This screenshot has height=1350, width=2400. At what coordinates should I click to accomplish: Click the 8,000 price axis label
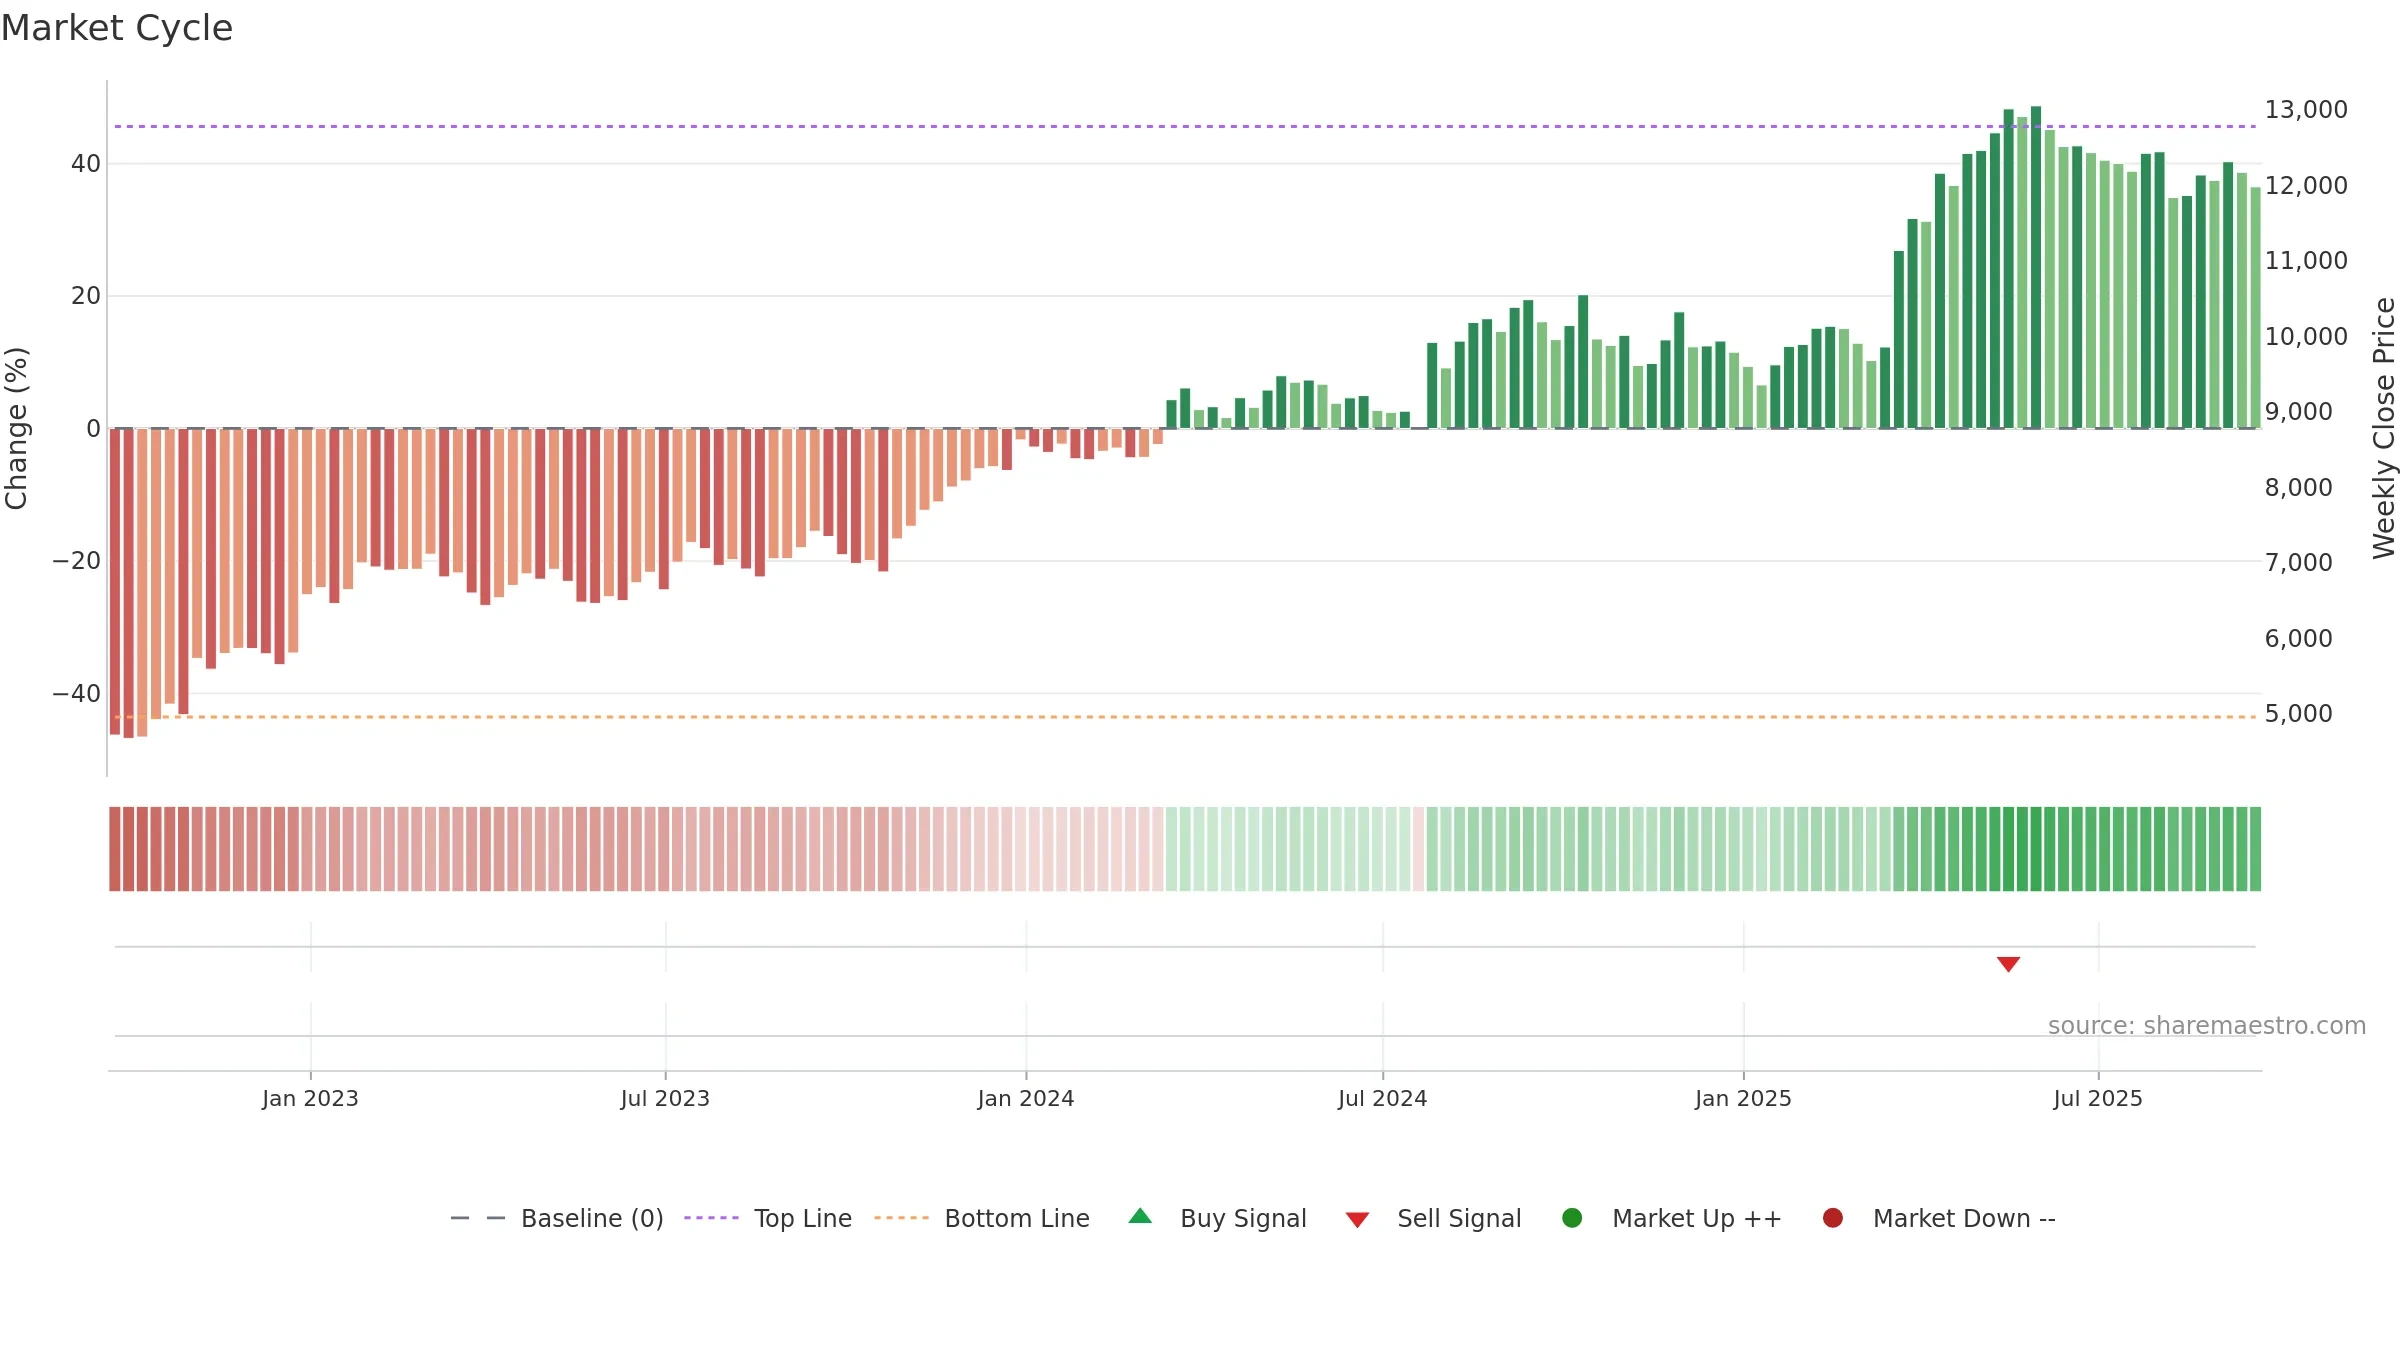click(x=2299, y=488)
